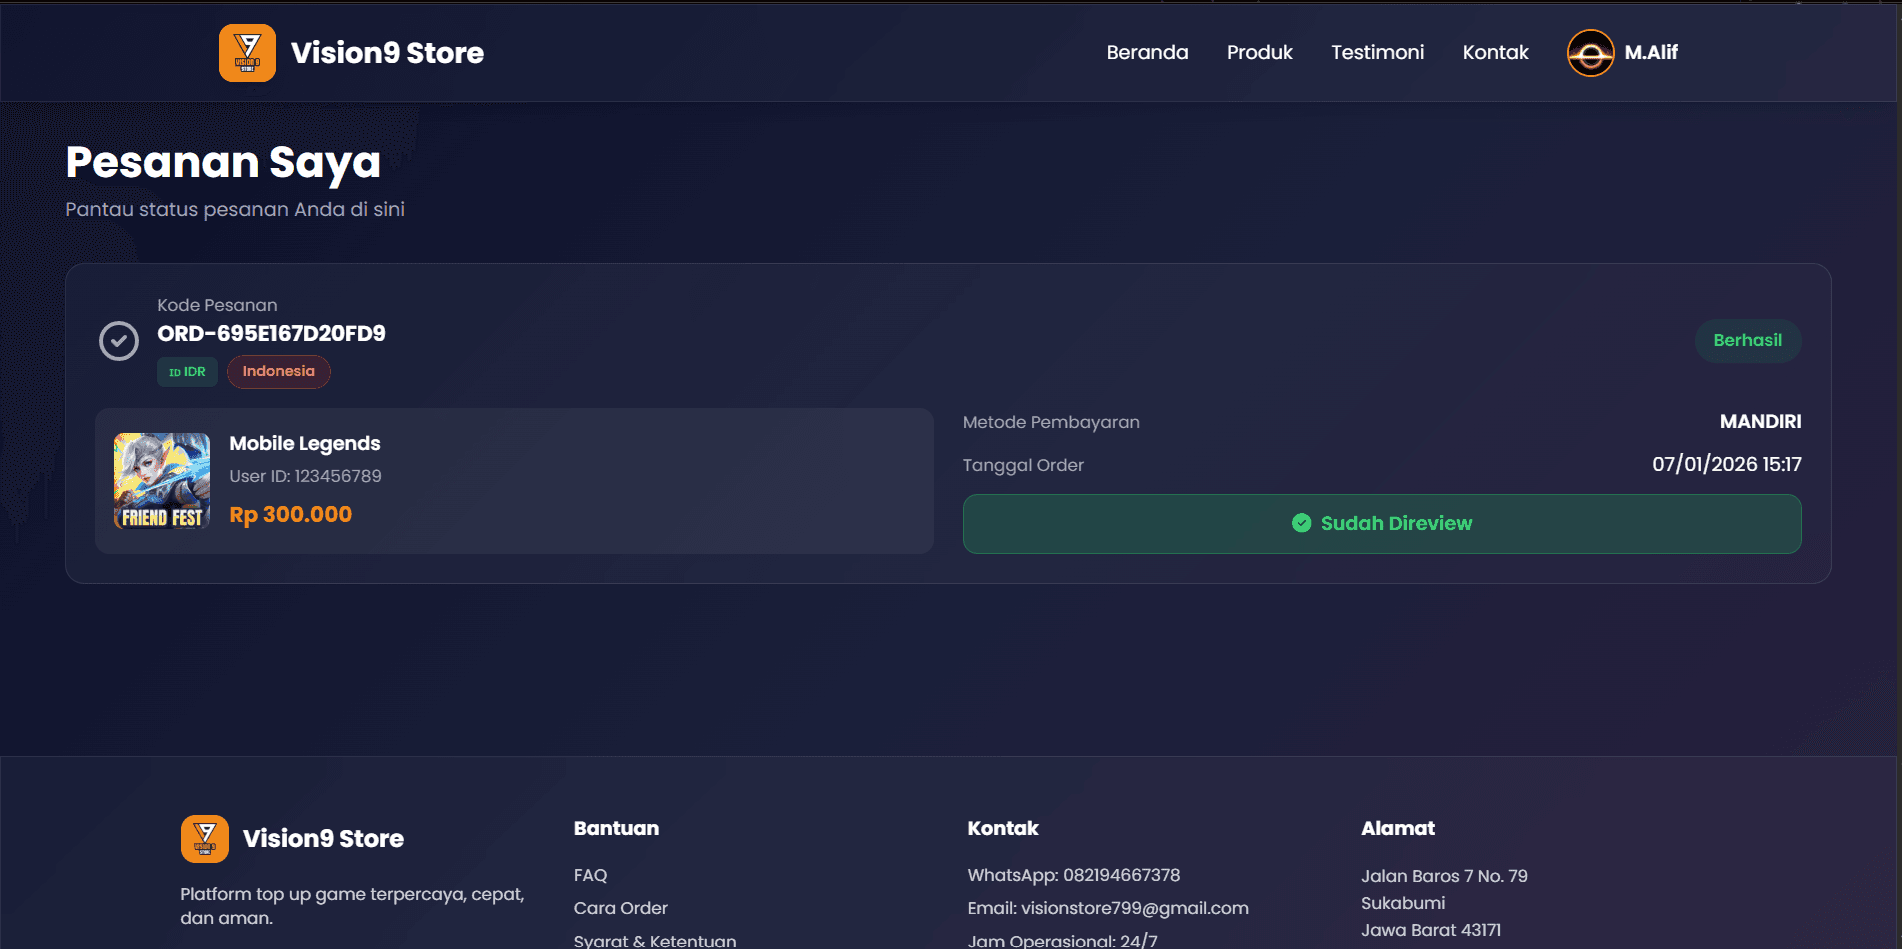Click the Bantuan footer heading
The width and height of the screenshot is (1902, 949).
click(616, 828)
